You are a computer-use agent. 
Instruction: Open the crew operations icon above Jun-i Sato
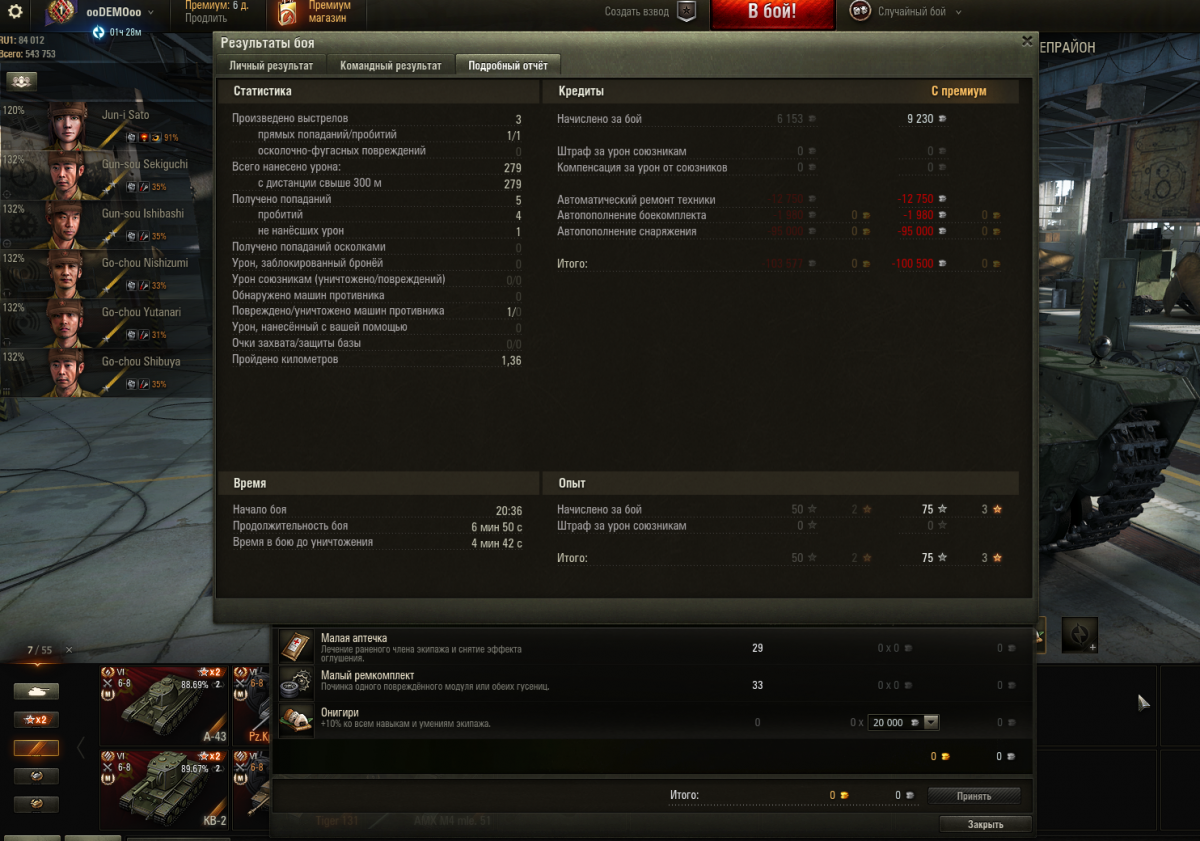(x=21, y=81)
